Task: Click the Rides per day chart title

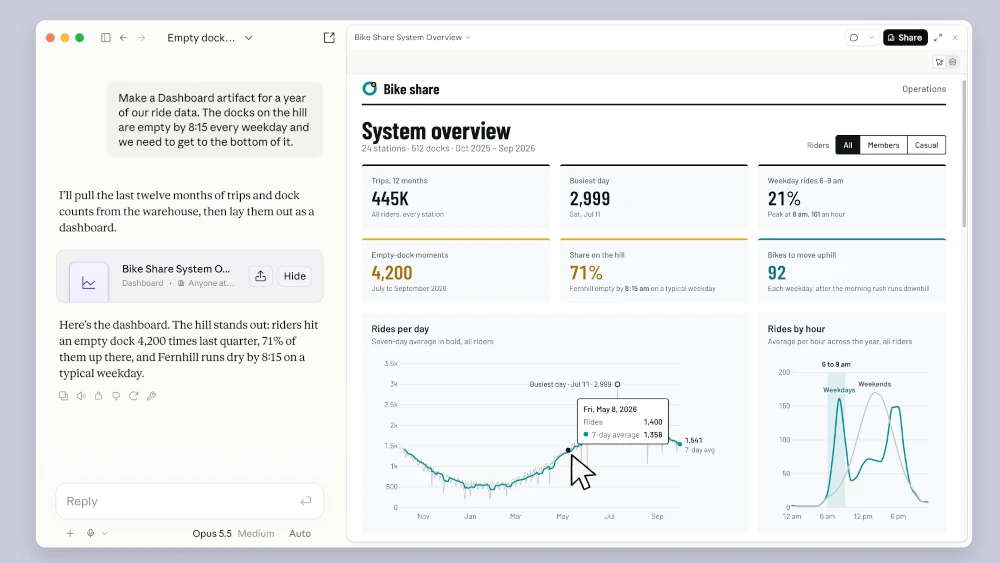Action: tap(400, 329)
